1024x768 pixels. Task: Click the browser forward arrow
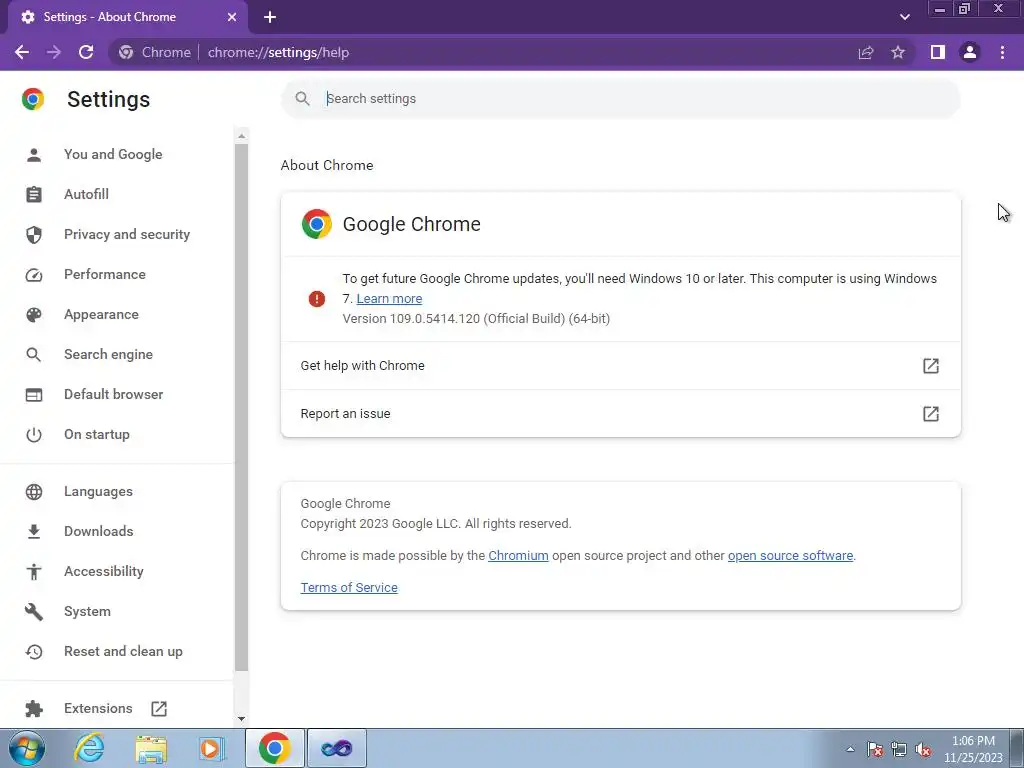pos(54,52)
